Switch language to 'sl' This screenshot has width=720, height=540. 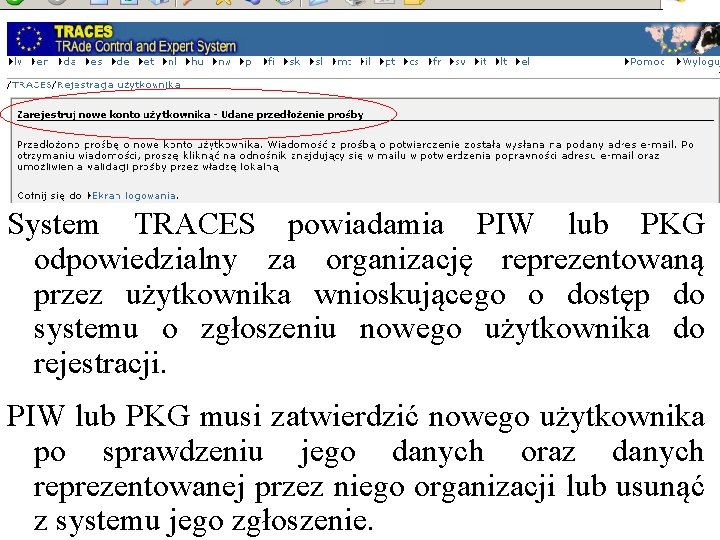(316, 62)
